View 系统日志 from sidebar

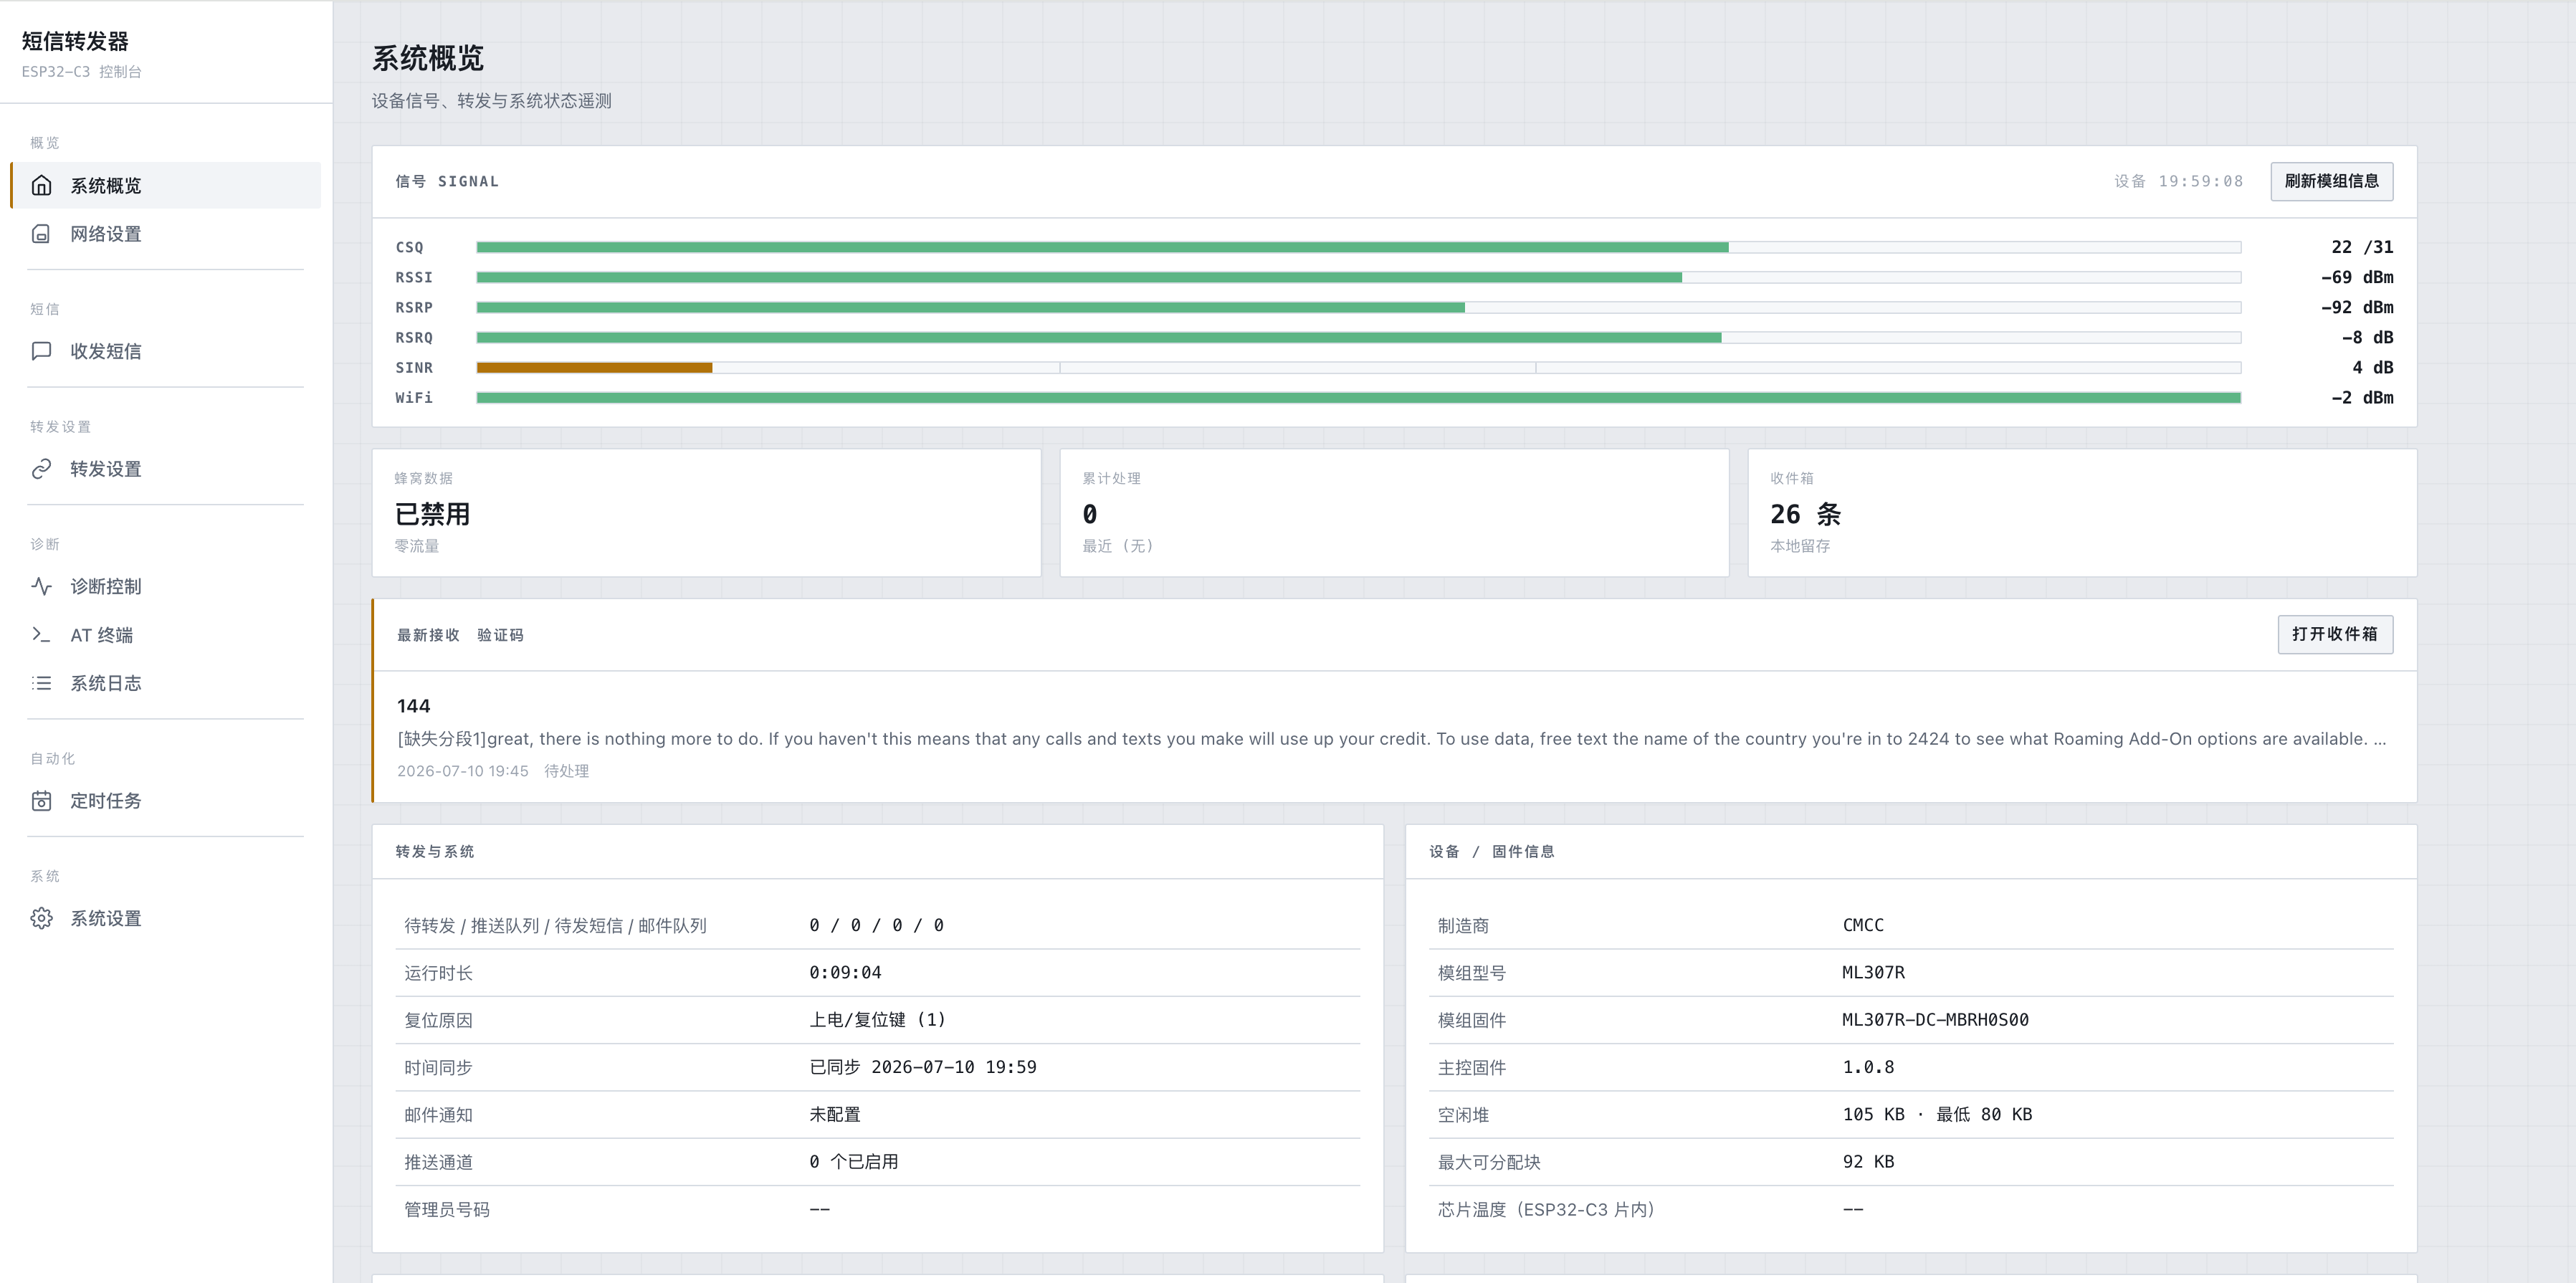166,683
